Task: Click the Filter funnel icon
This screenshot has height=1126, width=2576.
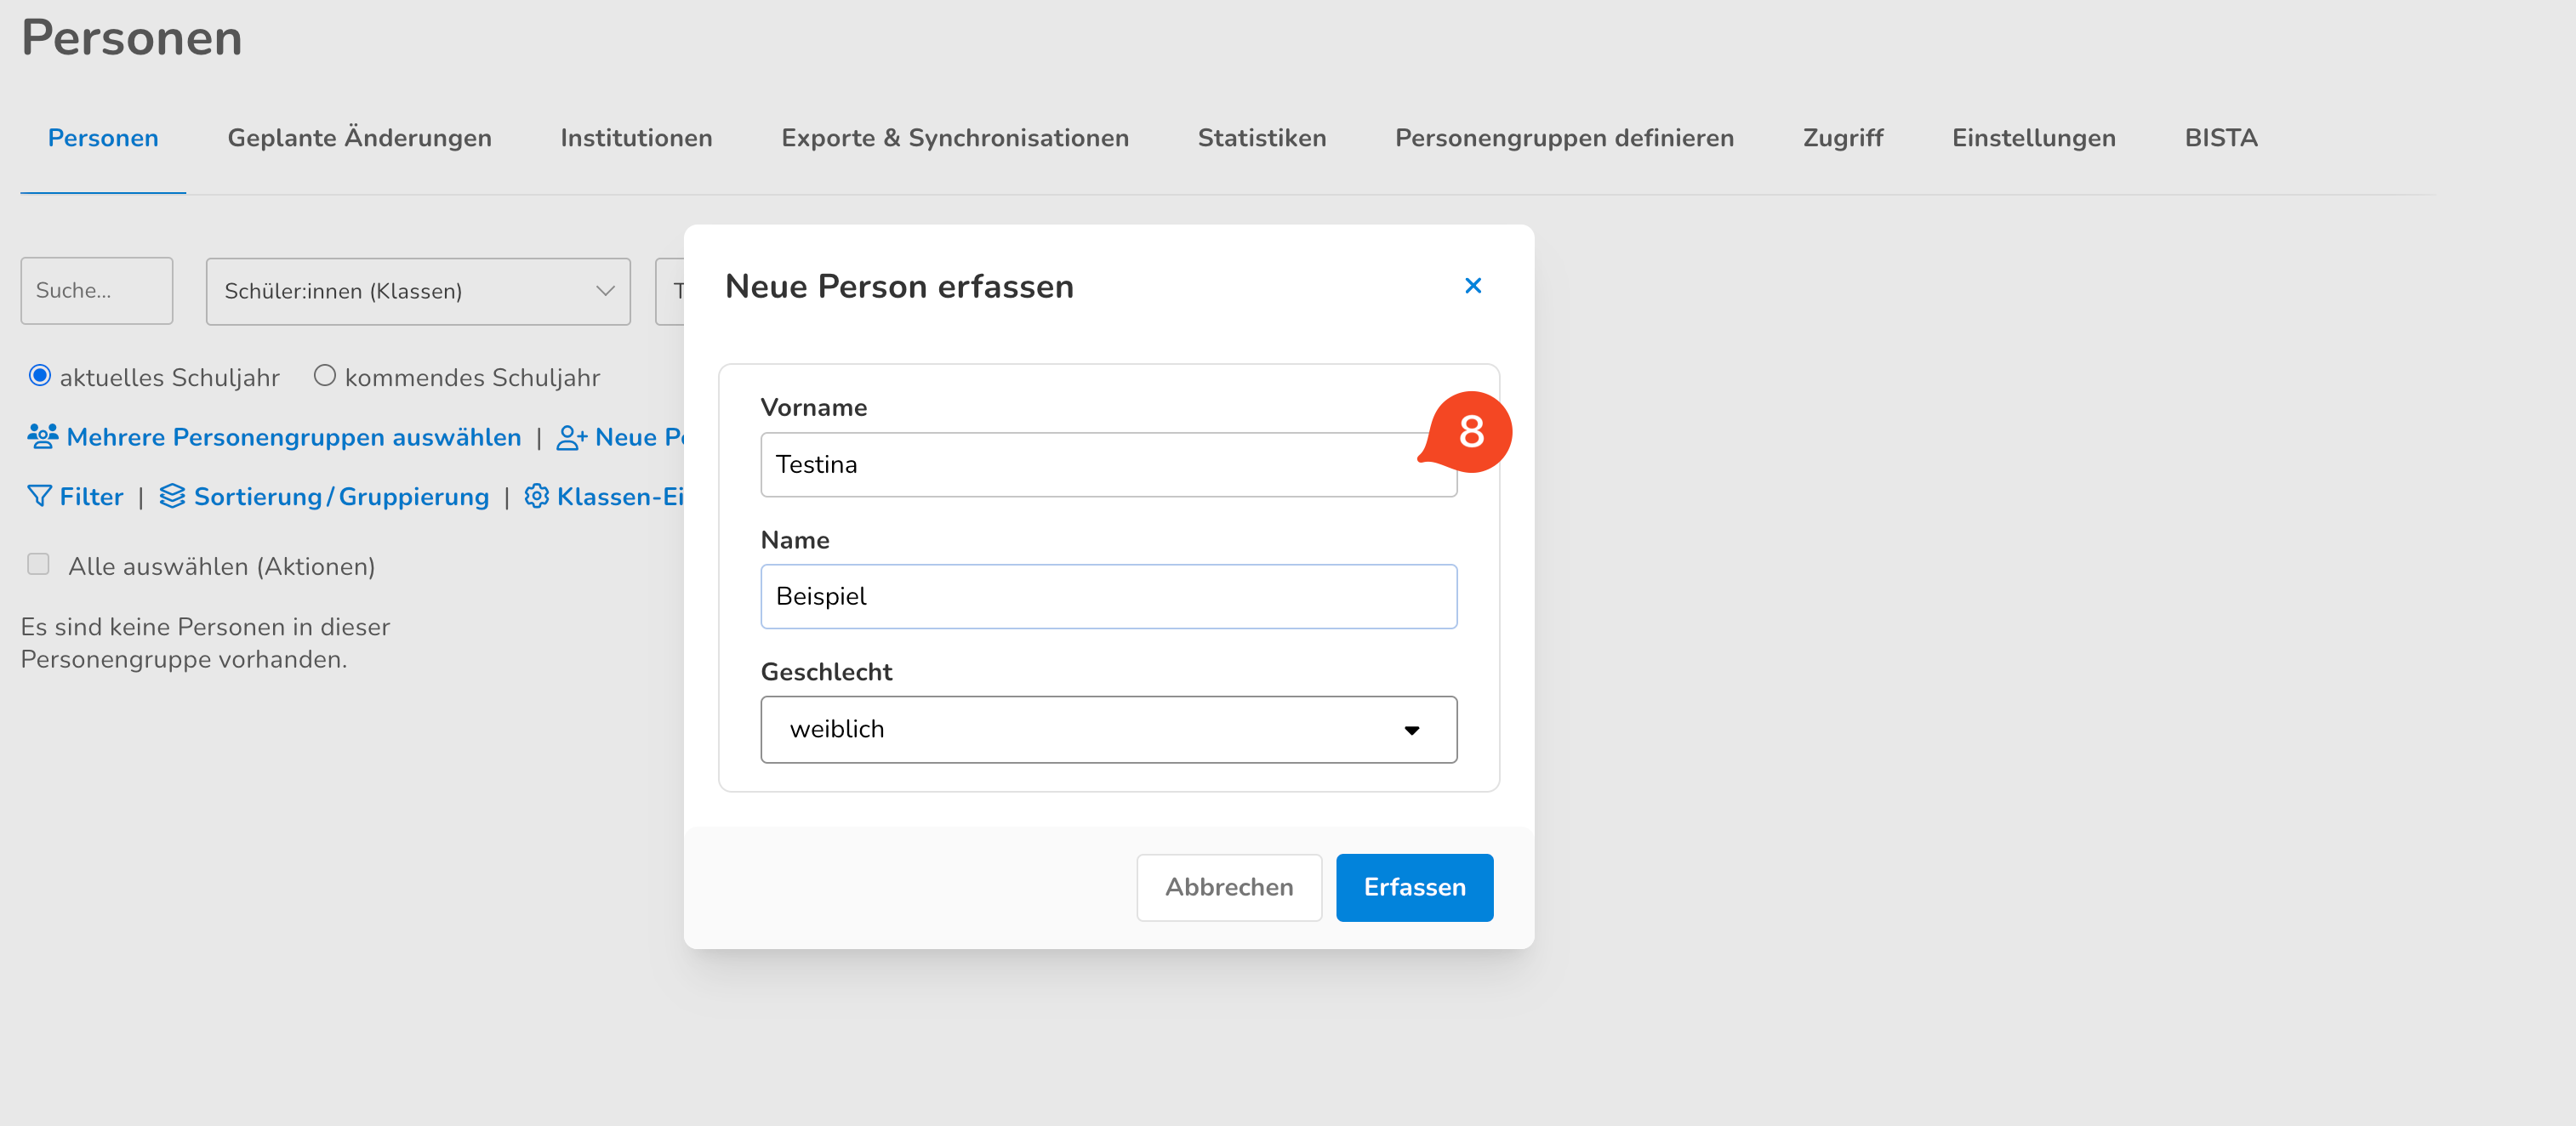Action: click(39, 496)
